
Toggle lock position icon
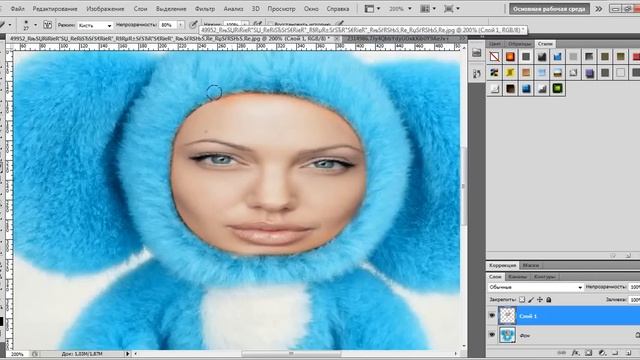tap(540, 300)
